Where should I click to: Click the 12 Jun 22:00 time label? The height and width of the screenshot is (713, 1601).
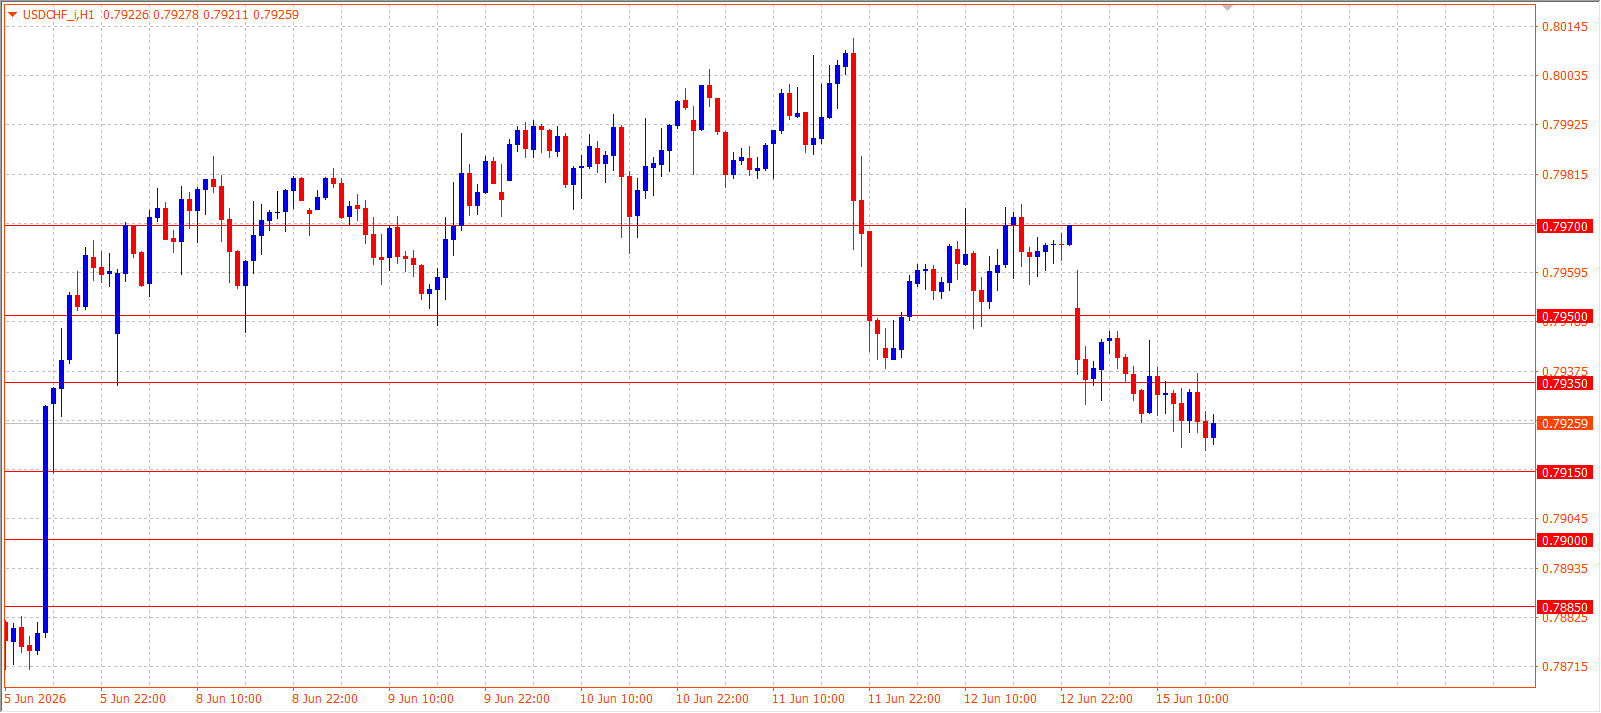(x=1096, y=699)
